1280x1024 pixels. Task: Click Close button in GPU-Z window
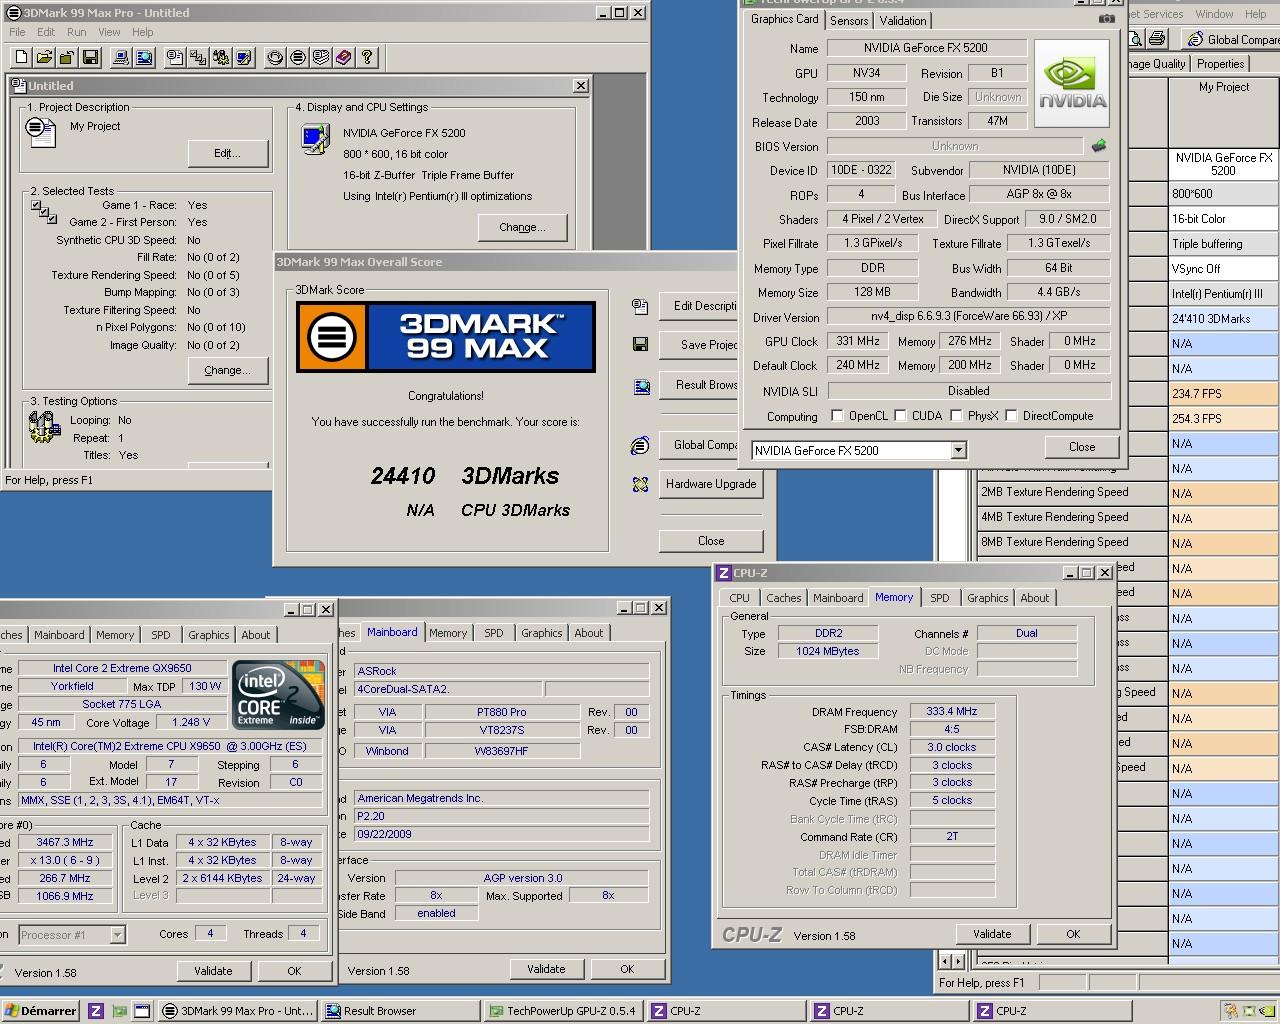[x=1082, y=447]
